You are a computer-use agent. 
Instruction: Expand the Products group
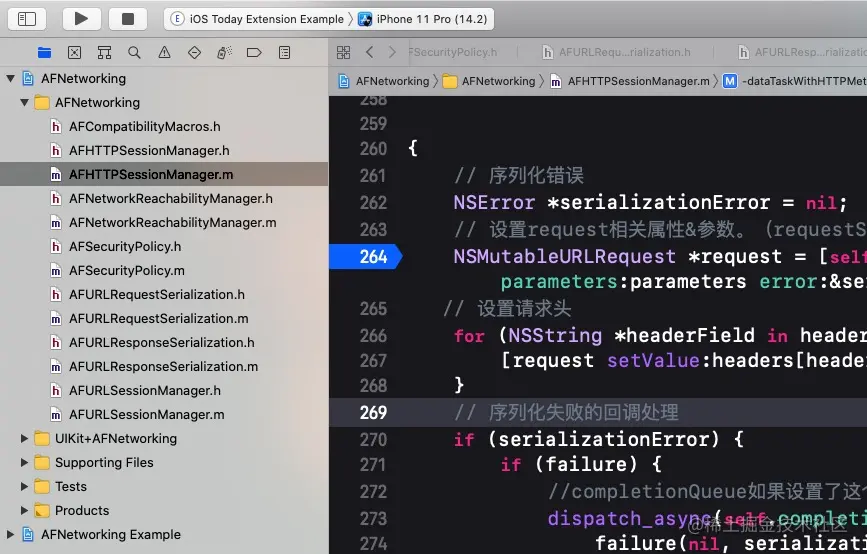coord(24,510)
